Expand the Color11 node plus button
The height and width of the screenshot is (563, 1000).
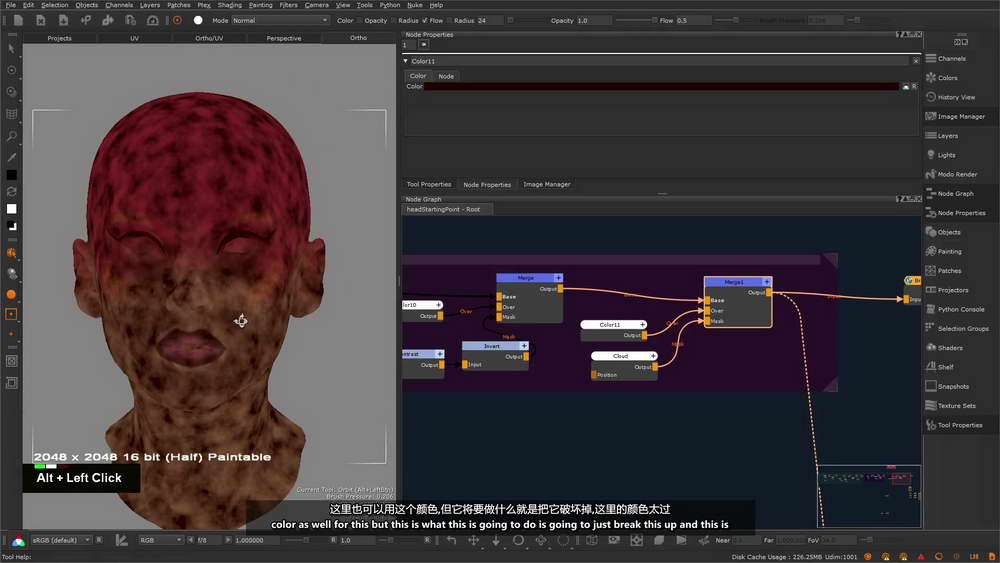click(x=642, y=325)
